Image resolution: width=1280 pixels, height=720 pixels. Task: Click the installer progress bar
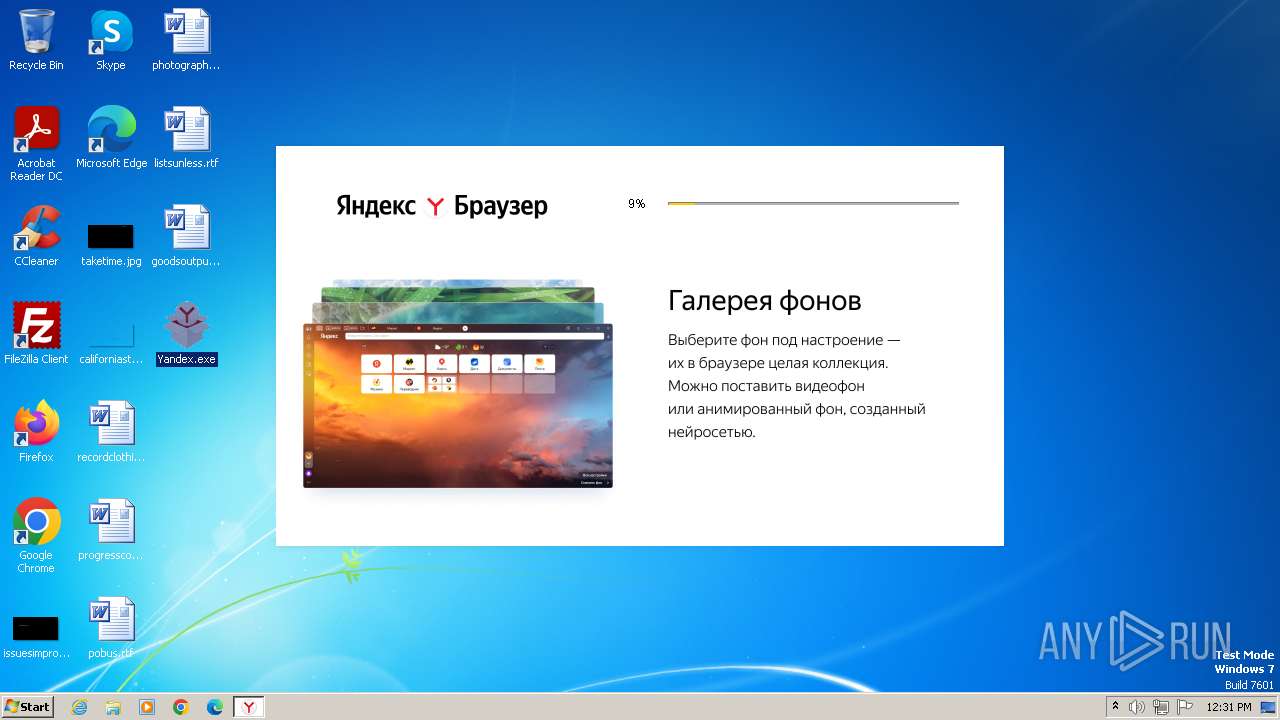[813, 203]
